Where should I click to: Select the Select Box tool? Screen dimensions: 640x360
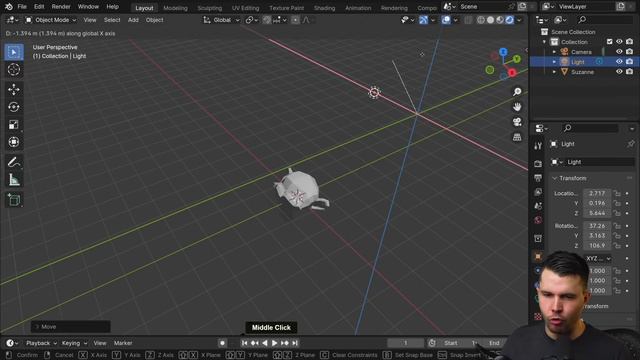pos(14,52)
